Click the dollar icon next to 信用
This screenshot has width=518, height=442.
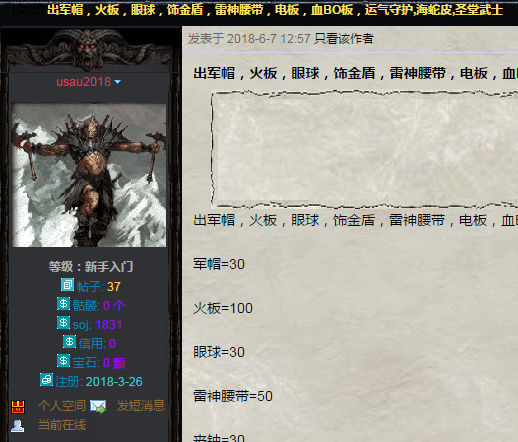pos(69,342)
